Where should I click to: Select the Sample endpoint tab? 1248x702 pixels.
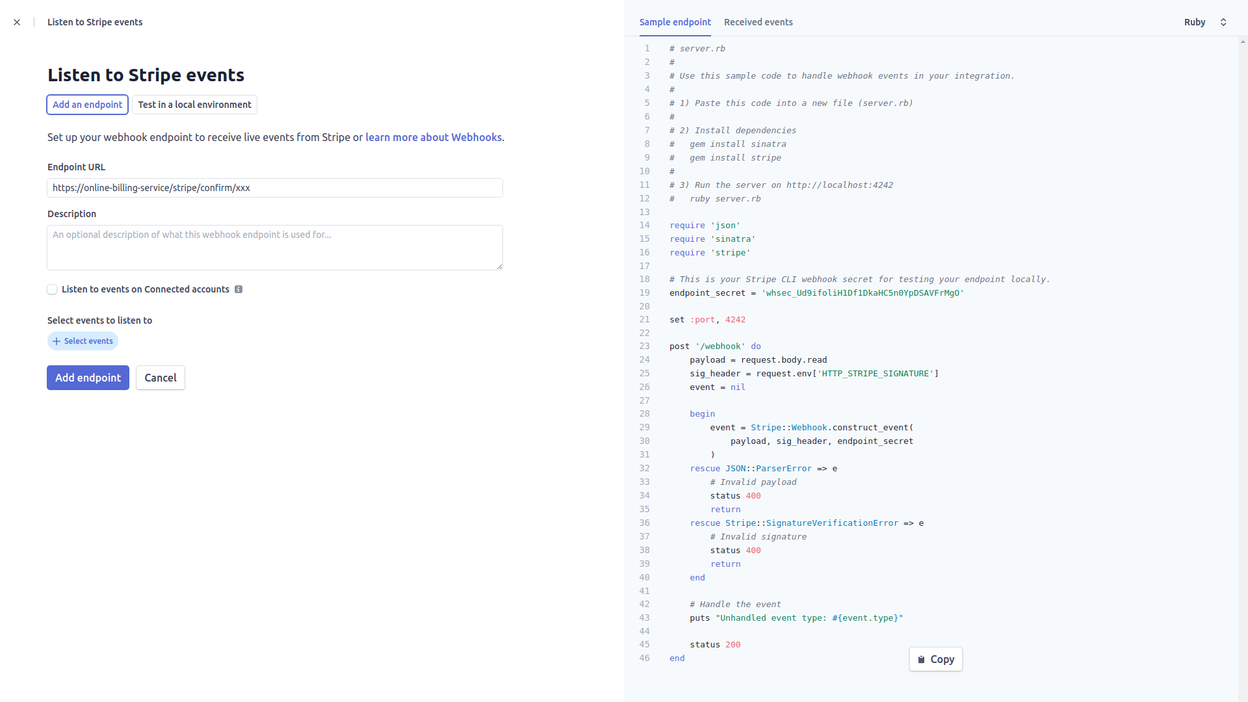(675, 22)
